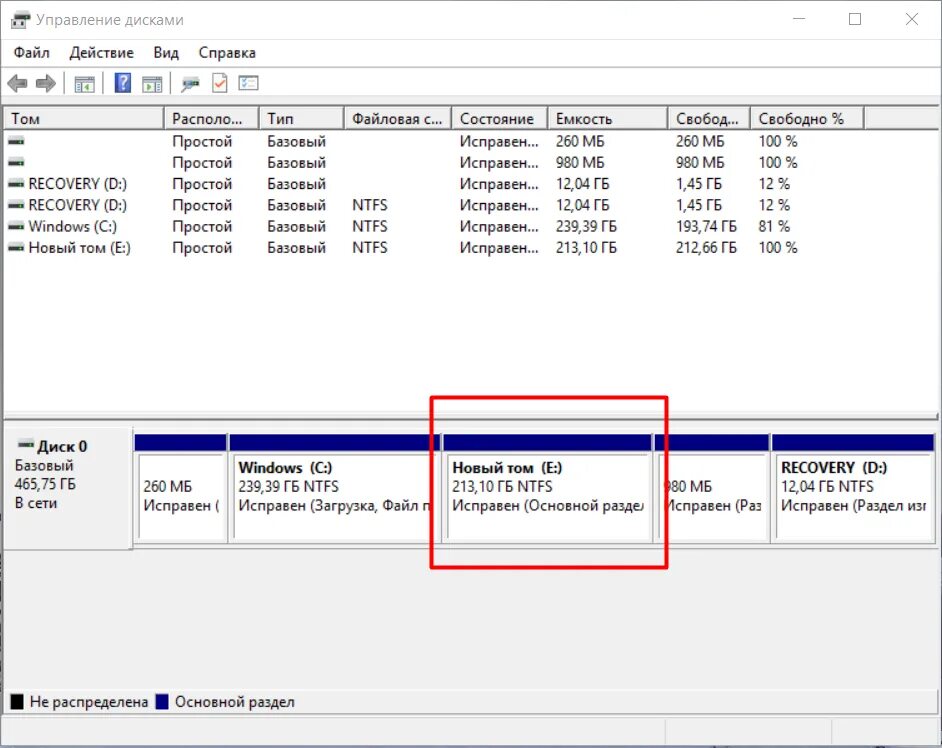Click the drive icon of the 260 МБ volume row

point(16,141)
